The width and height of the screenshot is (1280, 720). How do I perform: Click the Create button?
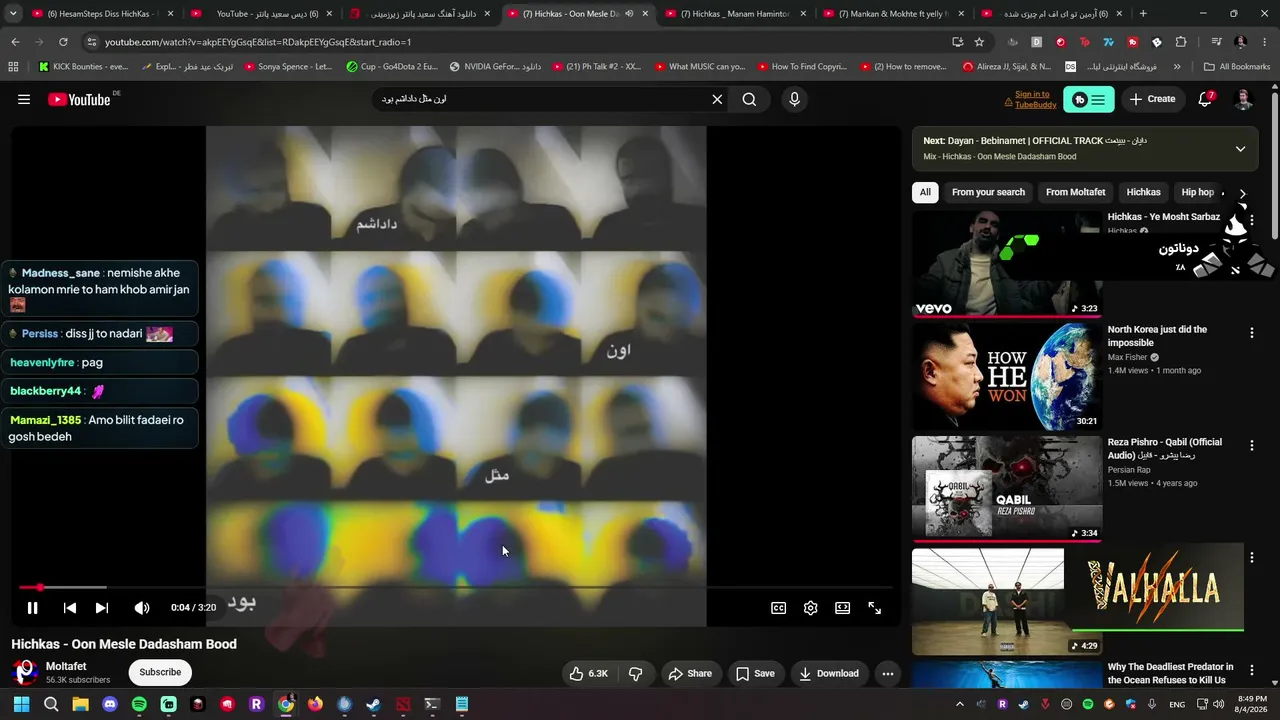click(x=1152, y=99)
